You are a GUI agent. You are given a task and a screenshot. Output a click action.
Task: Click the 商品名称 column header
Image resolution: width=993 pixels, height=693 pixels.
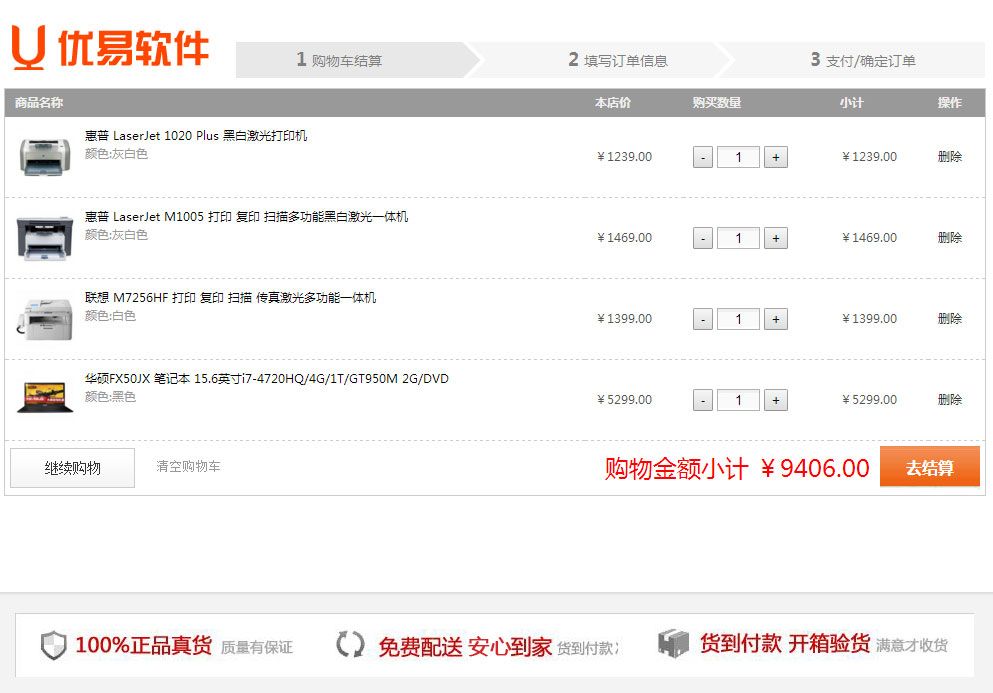coord(39,103)
